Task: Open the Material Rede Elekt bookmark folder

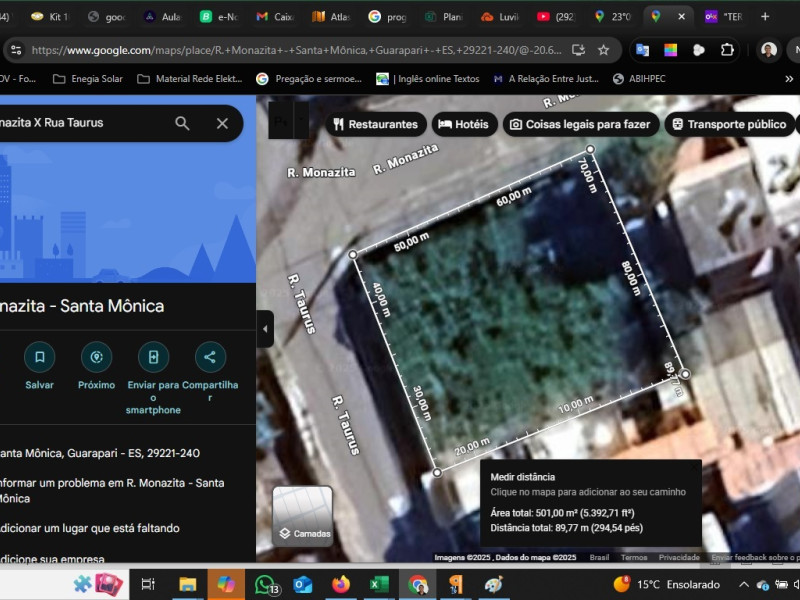Action: click(190, 79)
